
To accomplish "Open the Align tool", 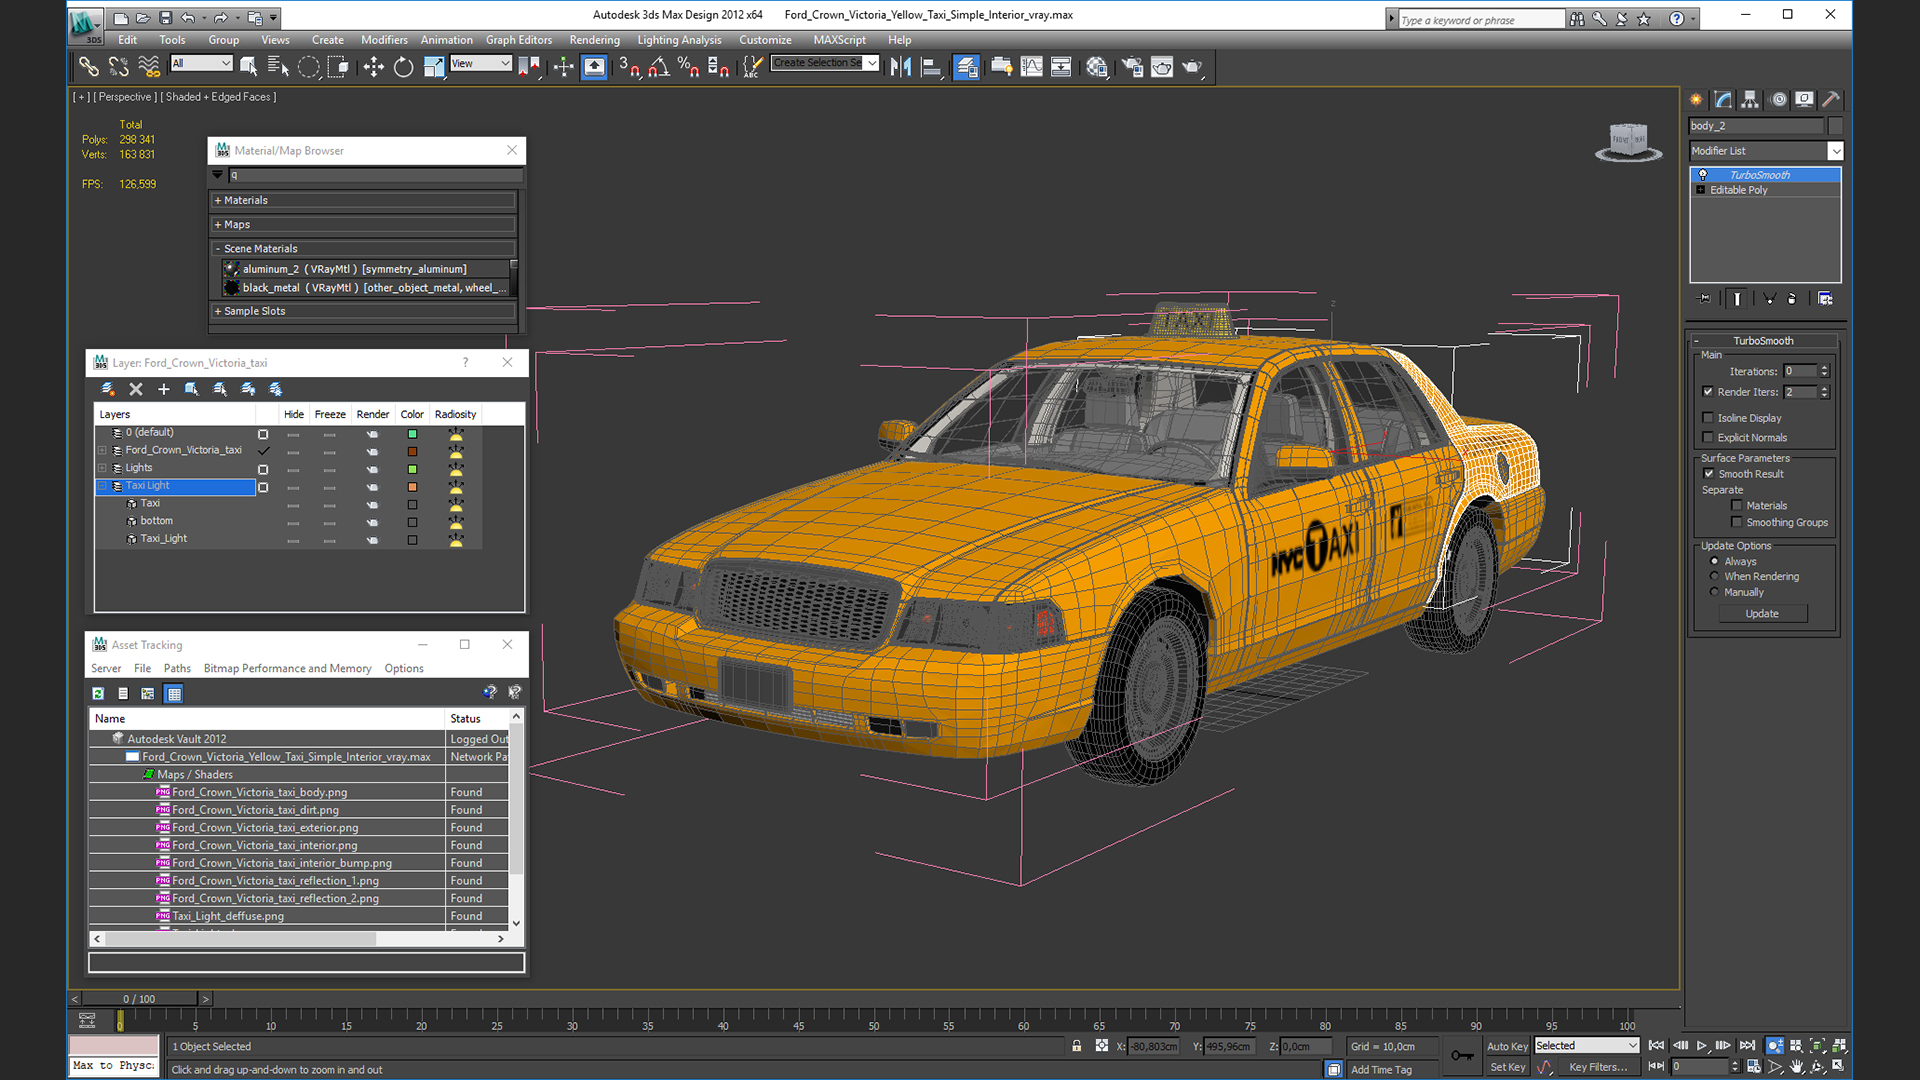I will 931,67.
